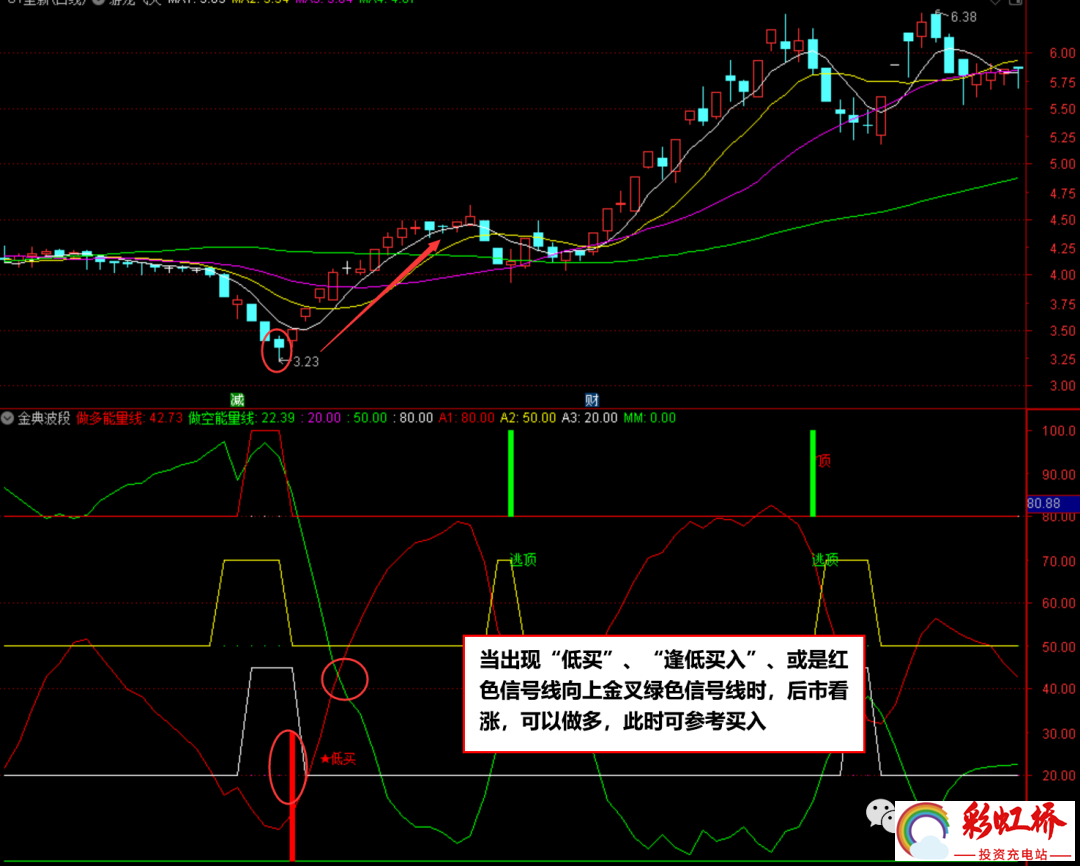
Task: Click the magenta 20.00 value in indicator header
Action: [x=324, y=418]
